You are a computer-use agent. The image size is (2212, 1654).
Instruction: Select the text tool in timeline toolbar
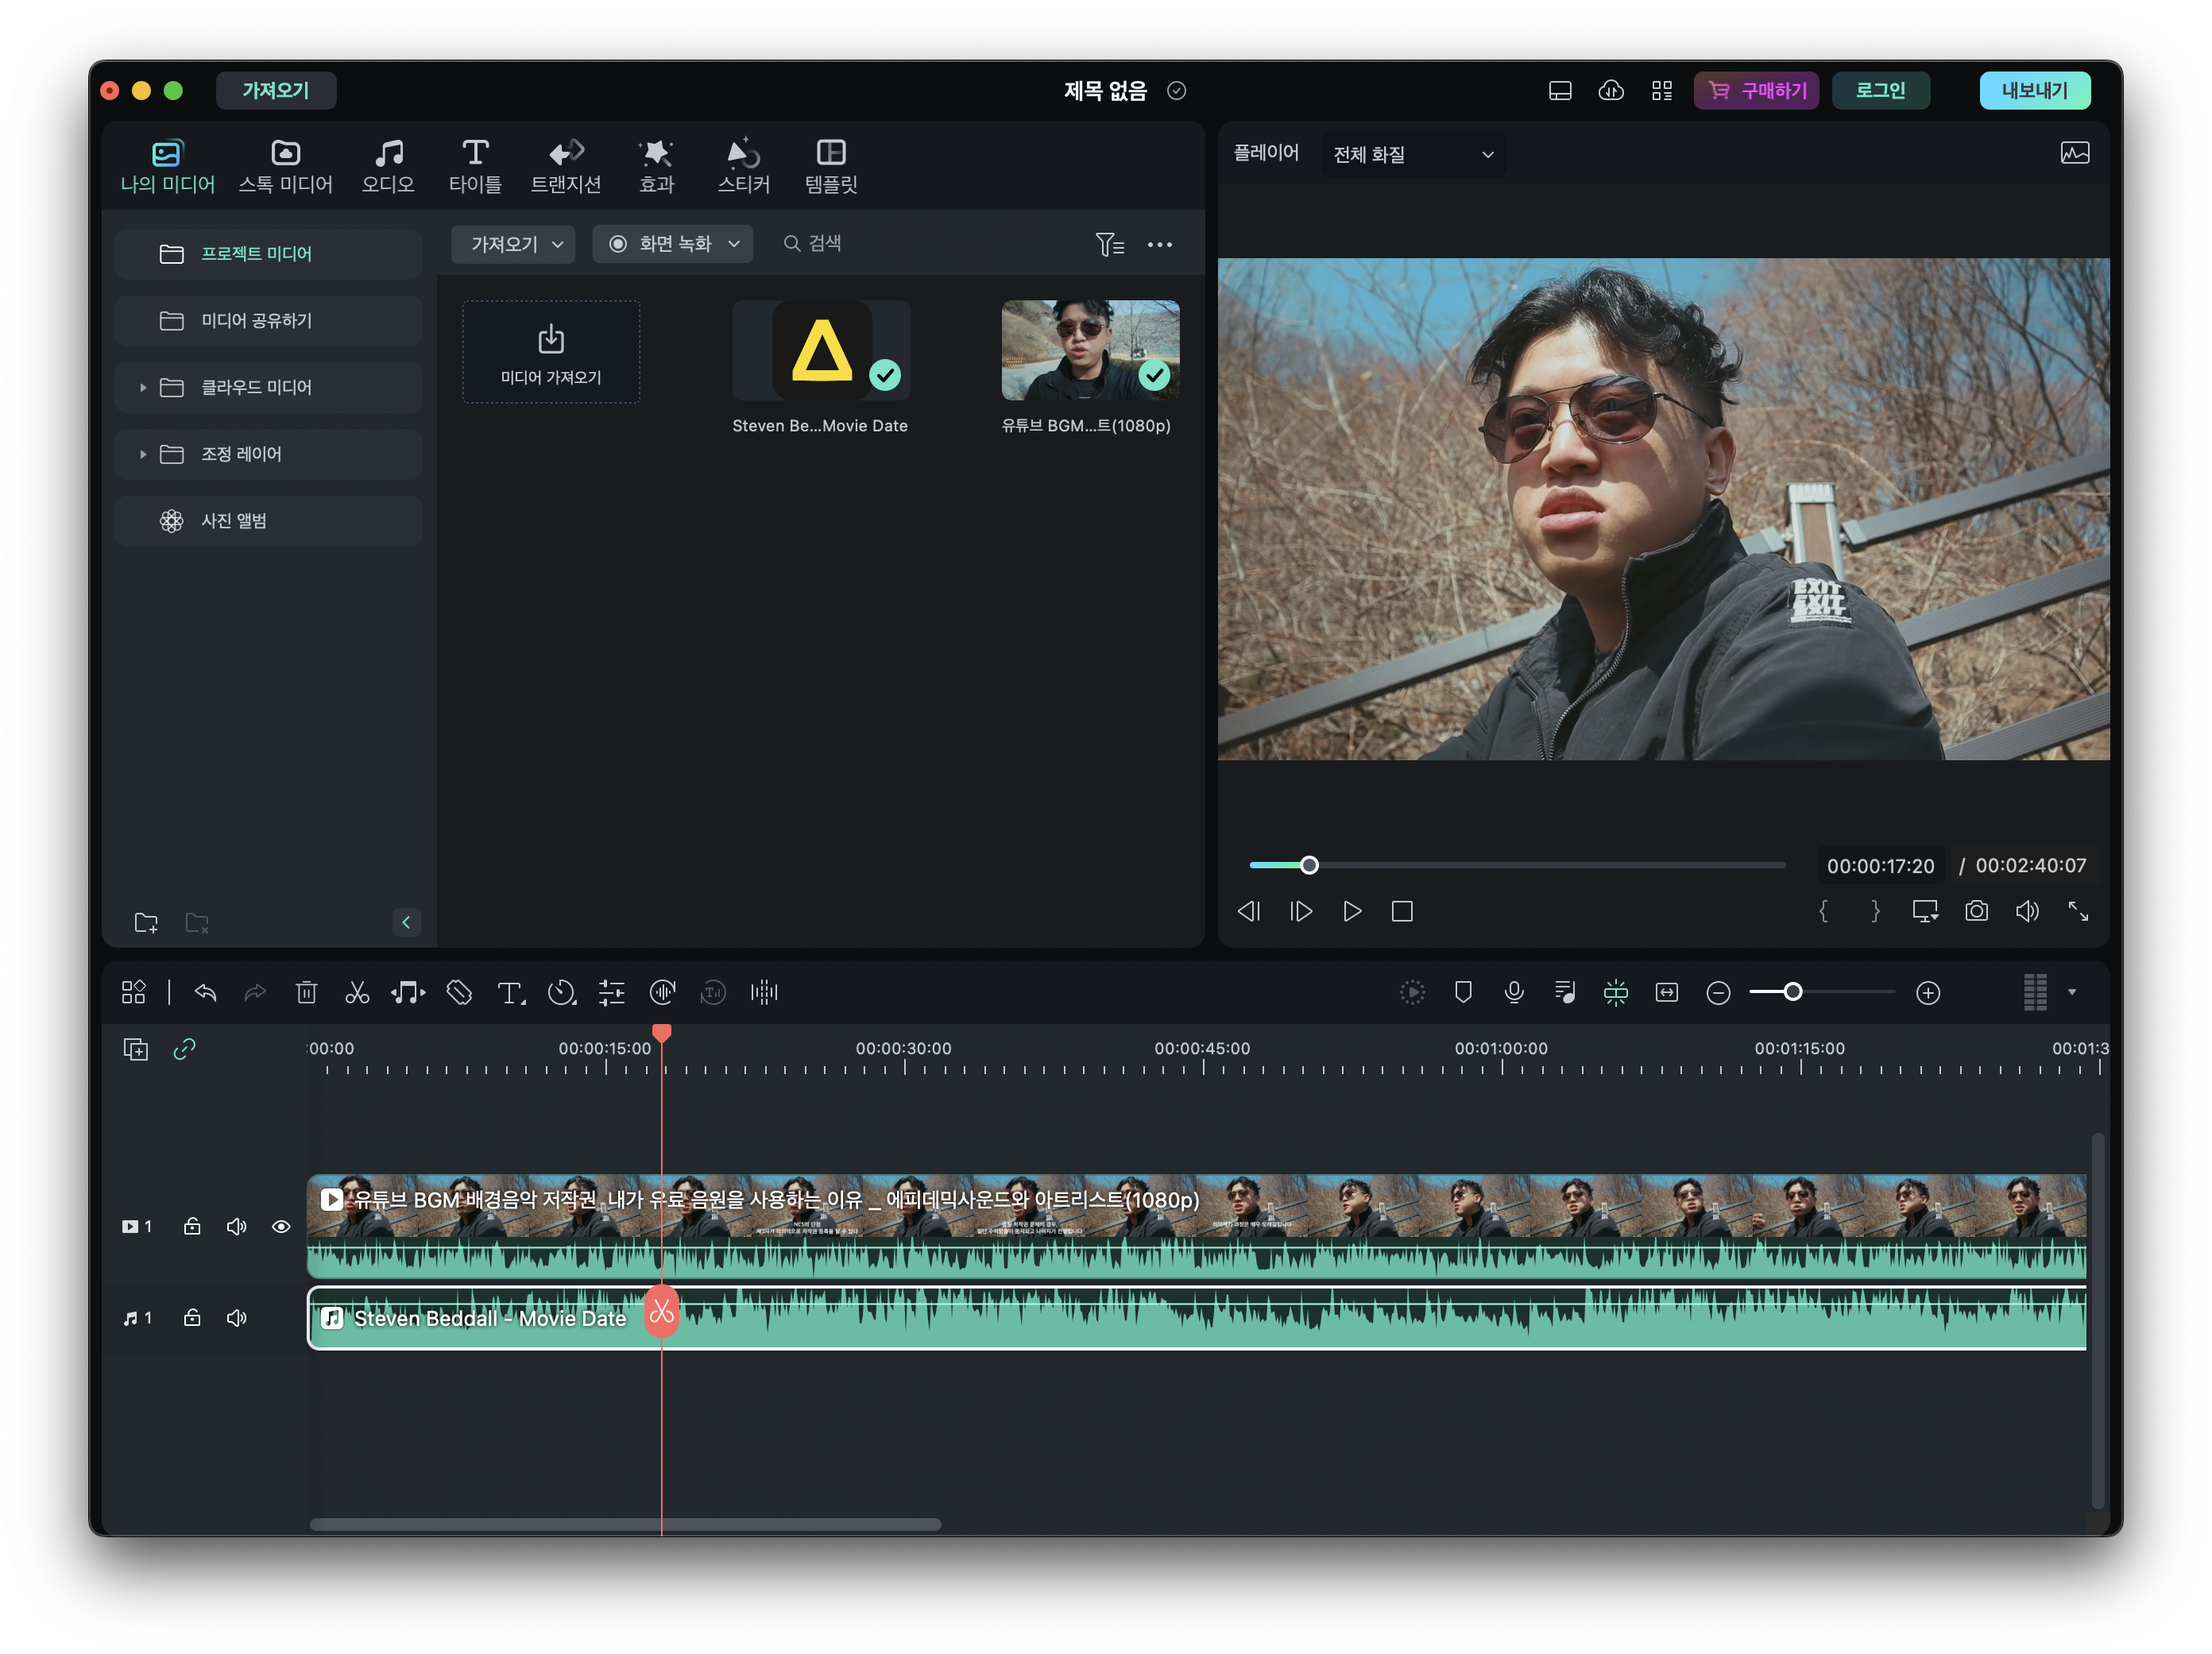pyautogui.click(x=510, y=992)
